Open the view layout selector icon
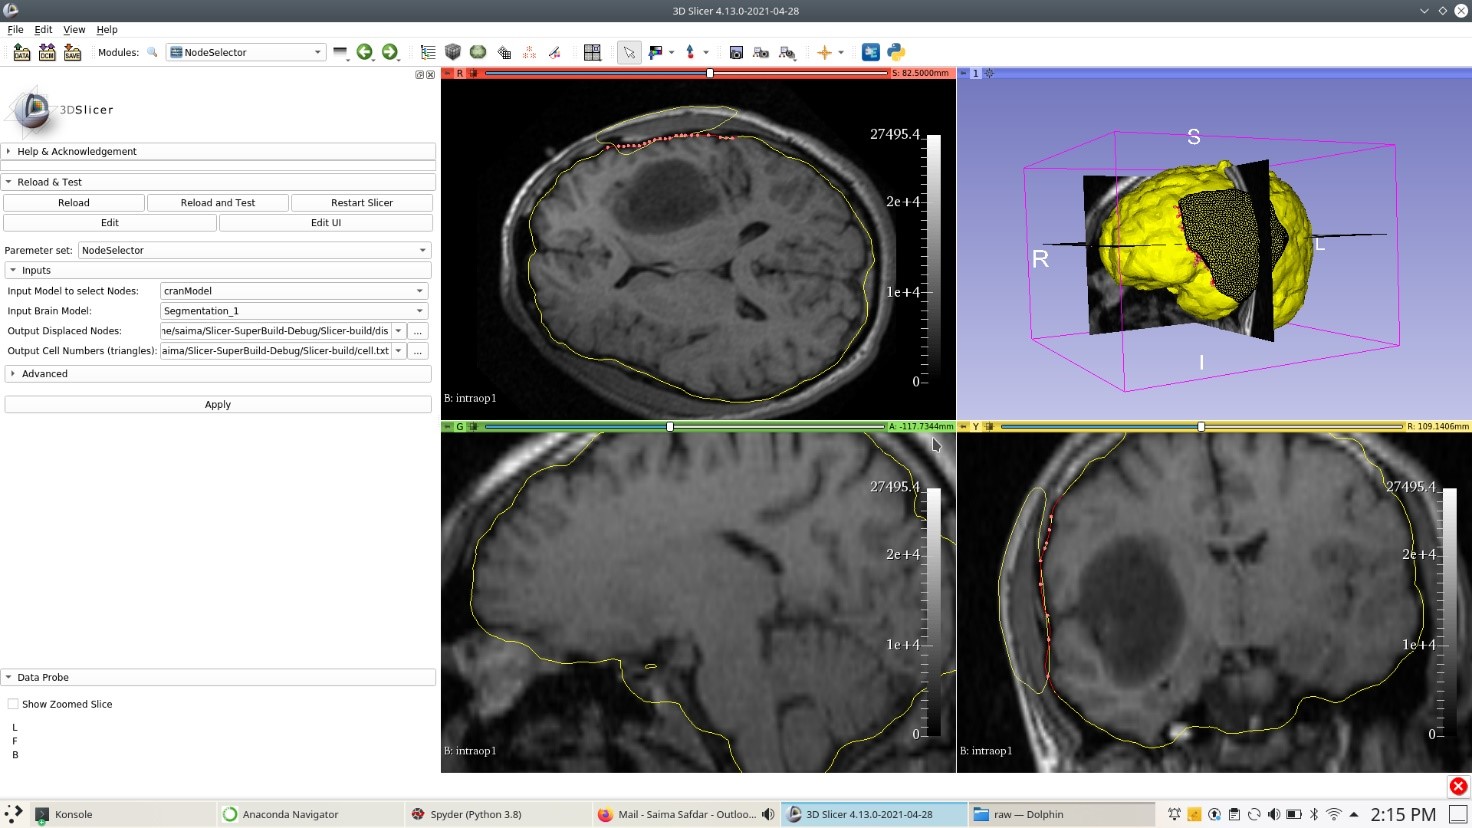The width and height of the screenshot is (1472, 828). (592, 52)
